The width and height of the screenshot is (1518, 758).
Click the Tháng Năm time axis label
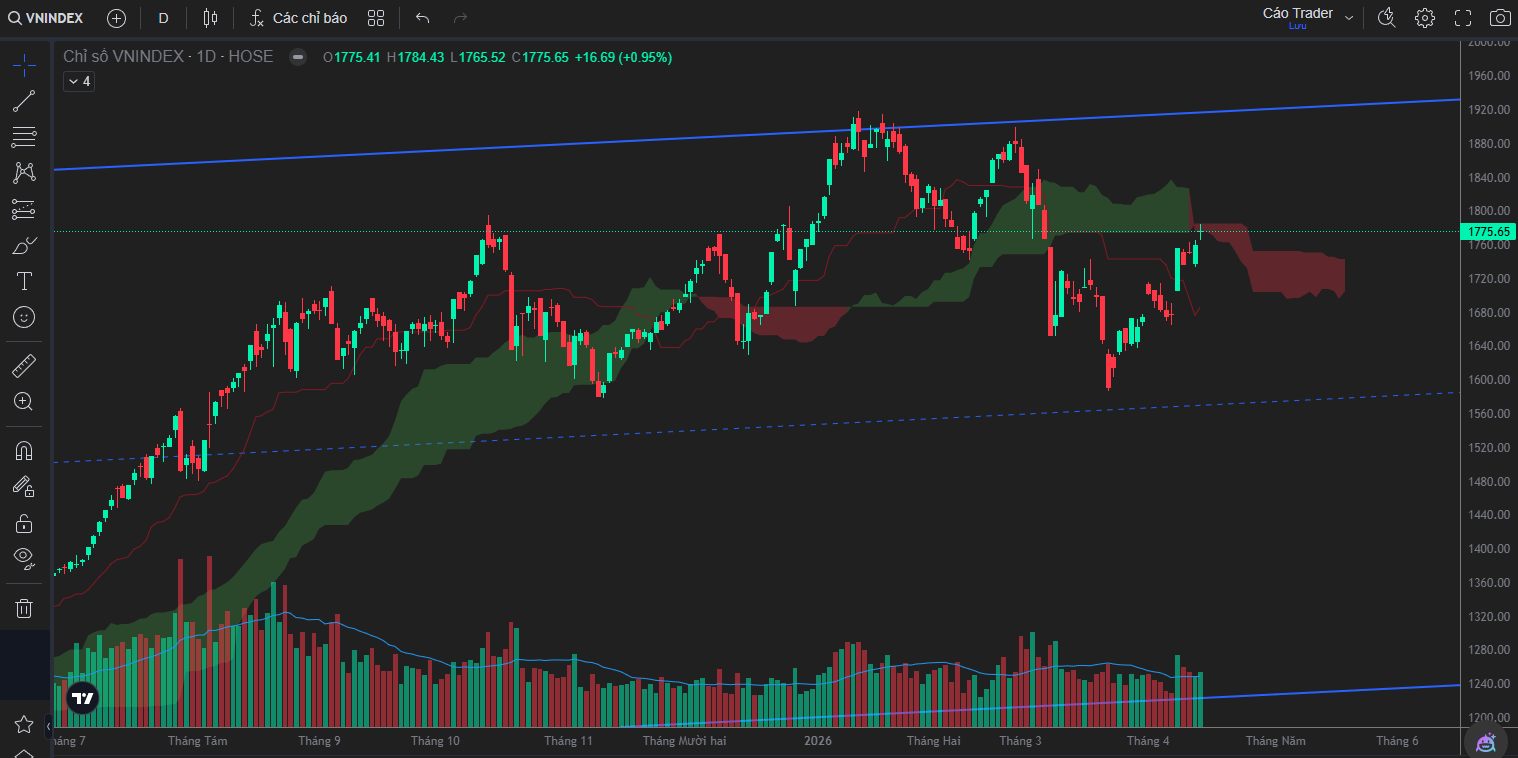[1275, 741]
